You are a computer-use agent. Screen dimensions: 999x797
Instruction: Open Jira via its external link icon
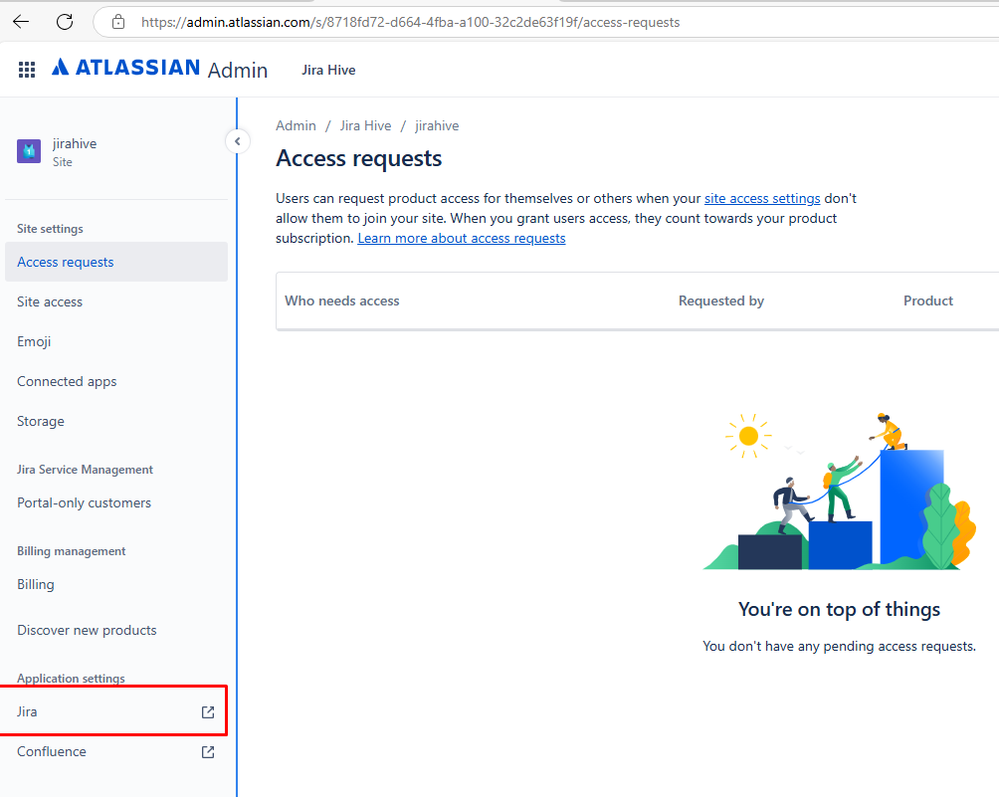[x=207, y=712]
